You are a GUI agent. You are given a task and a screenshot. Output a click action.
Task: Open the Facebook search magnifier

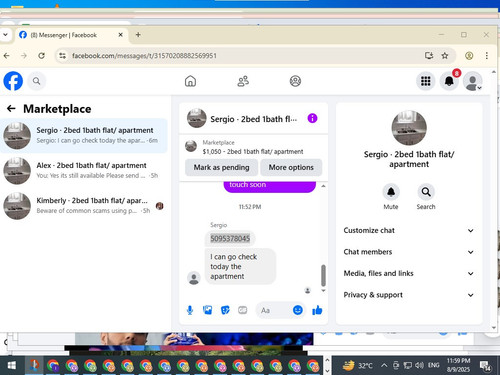(36, 81)
